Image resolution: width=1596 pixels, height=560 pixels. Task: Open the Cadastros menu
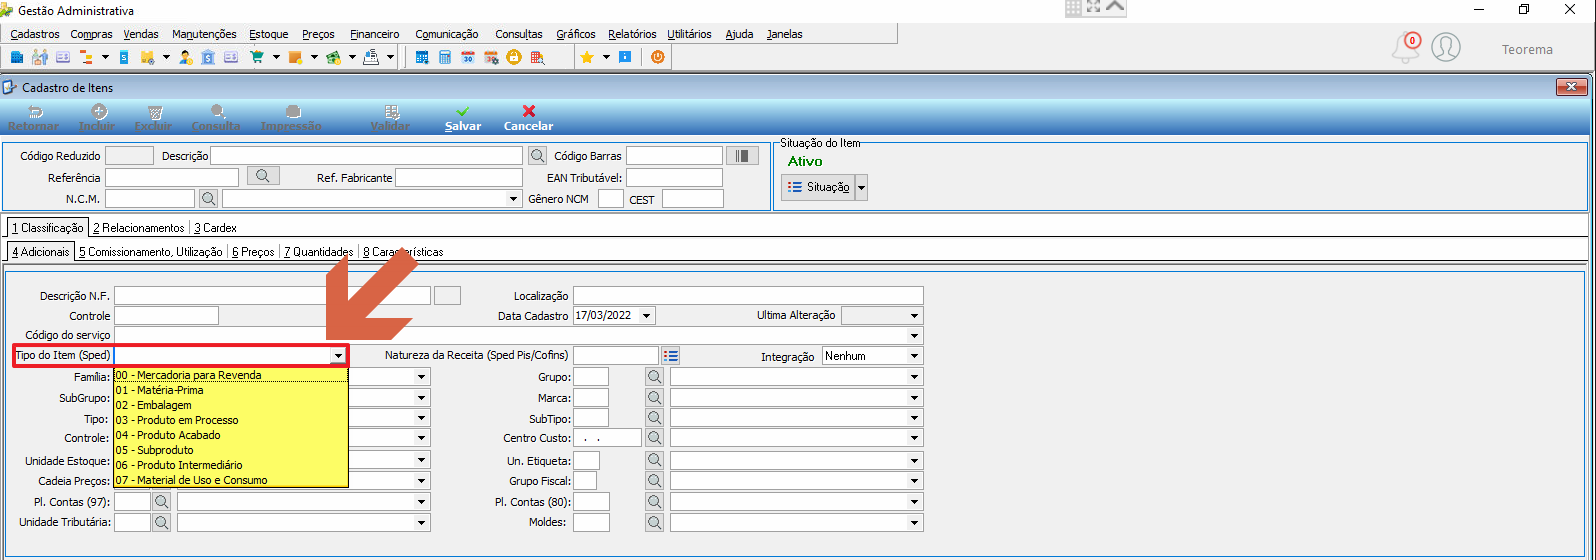pos(35,34)
